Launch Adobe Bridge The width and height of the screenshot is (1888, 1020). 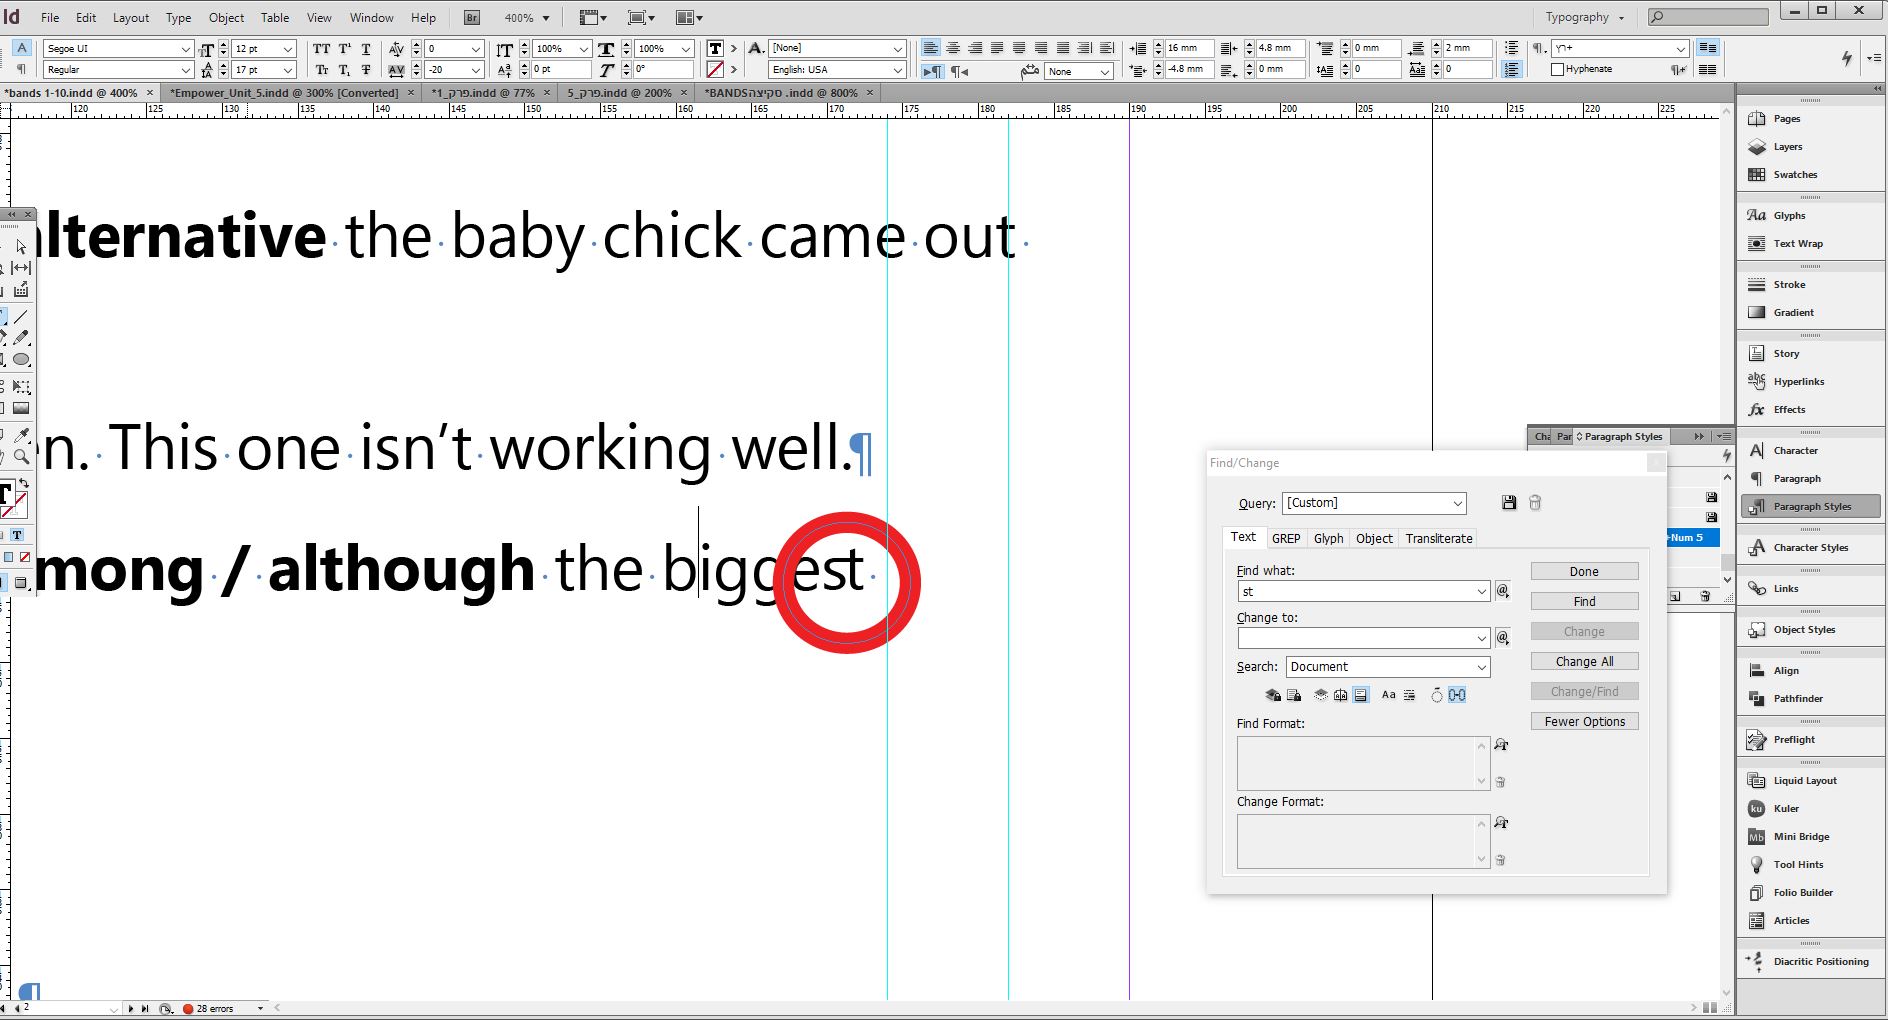[472, 18]
